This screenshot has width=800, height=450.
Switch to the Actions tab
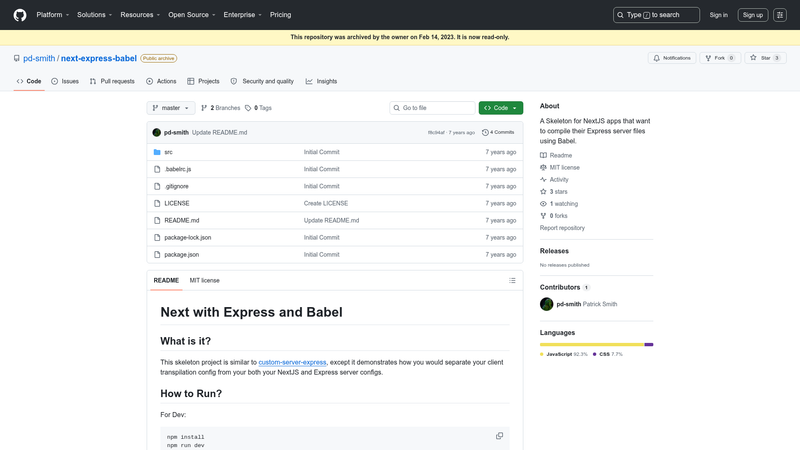coord(161,81)
